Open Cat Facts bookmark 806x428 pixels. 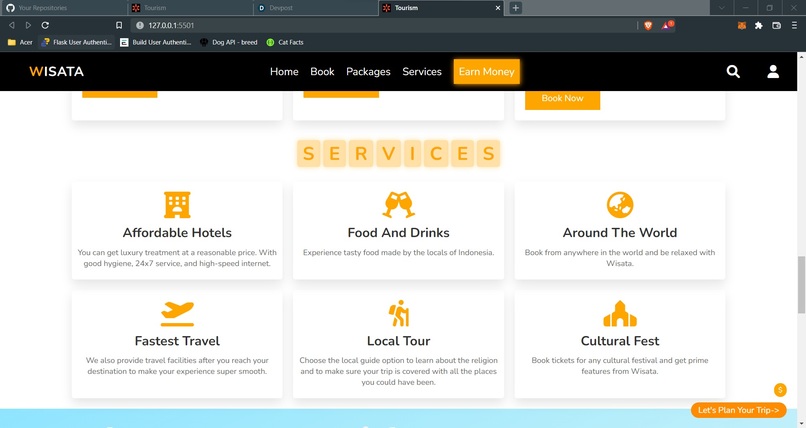tap(285, 42)
